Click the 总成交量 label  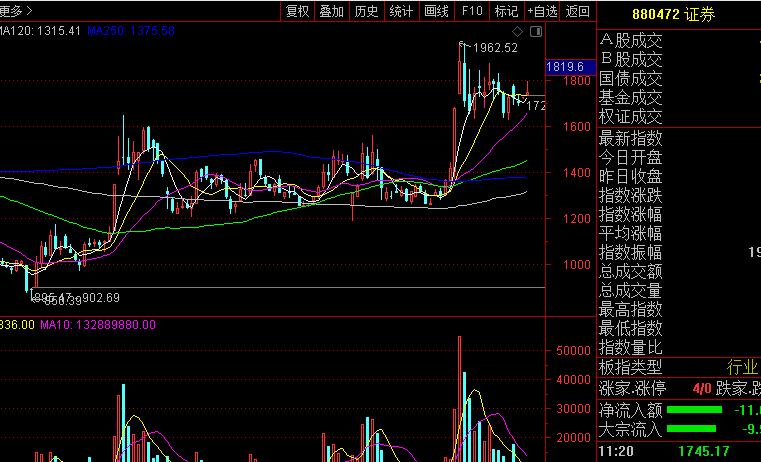pos(630,291)
